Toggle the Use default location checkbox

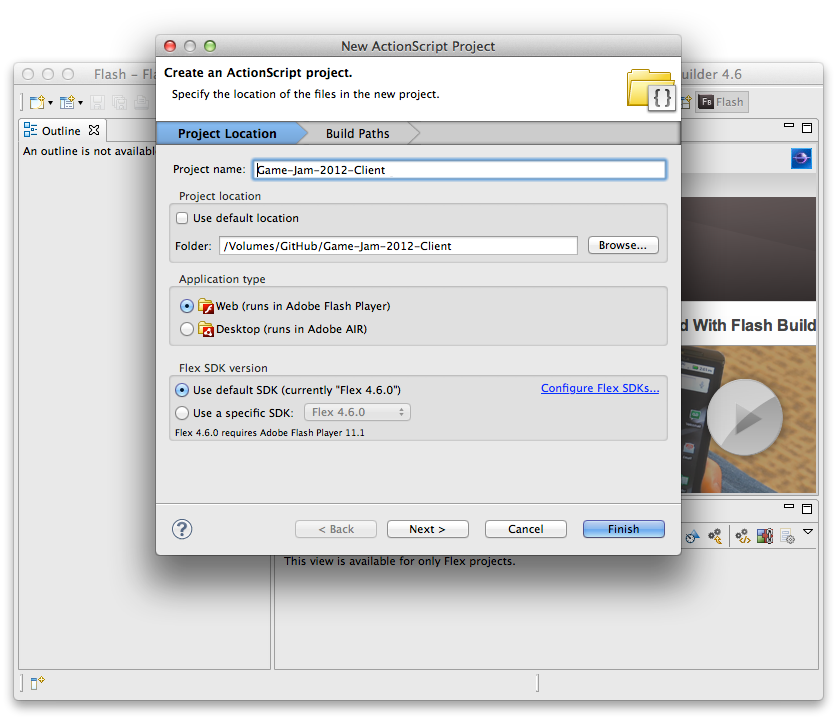pyautogui.click(x=182, y=218)
